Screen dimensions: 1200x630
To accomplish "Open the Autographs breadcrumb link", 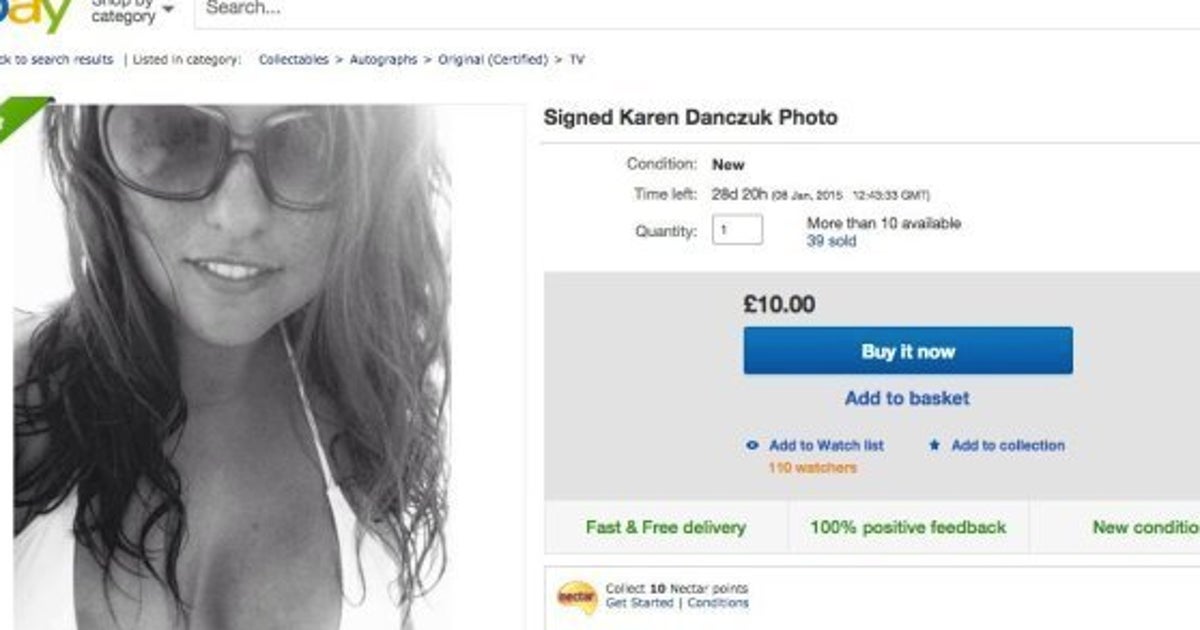I will 383,60.
